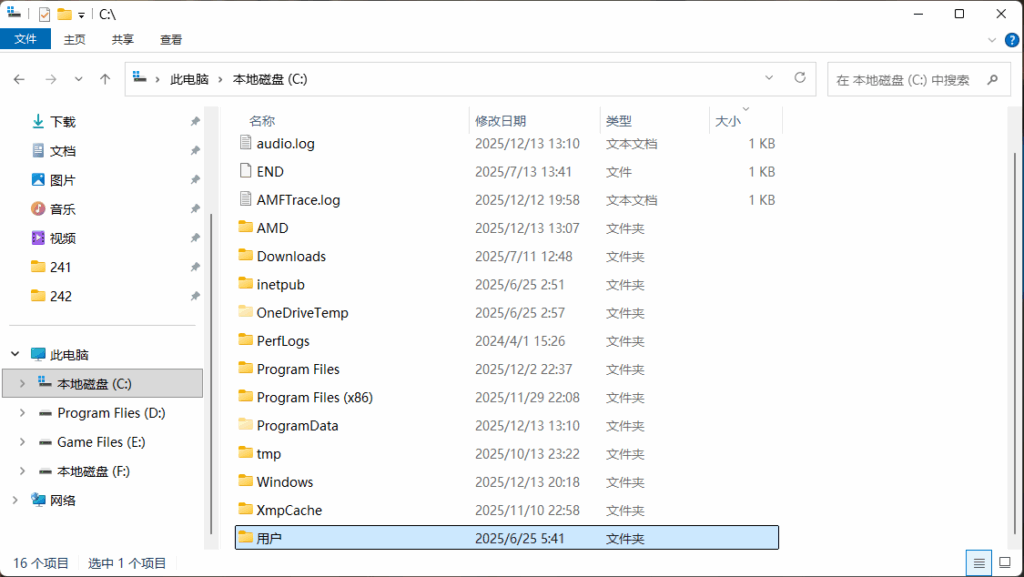Select the END file icon
This screenshot has width=1024, height=577.
[246, 171]
